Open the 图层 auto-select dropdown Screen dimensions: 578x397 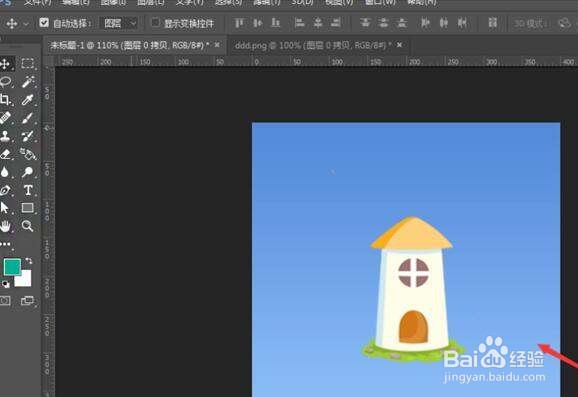pyautogui.click(x=119, y=24)
